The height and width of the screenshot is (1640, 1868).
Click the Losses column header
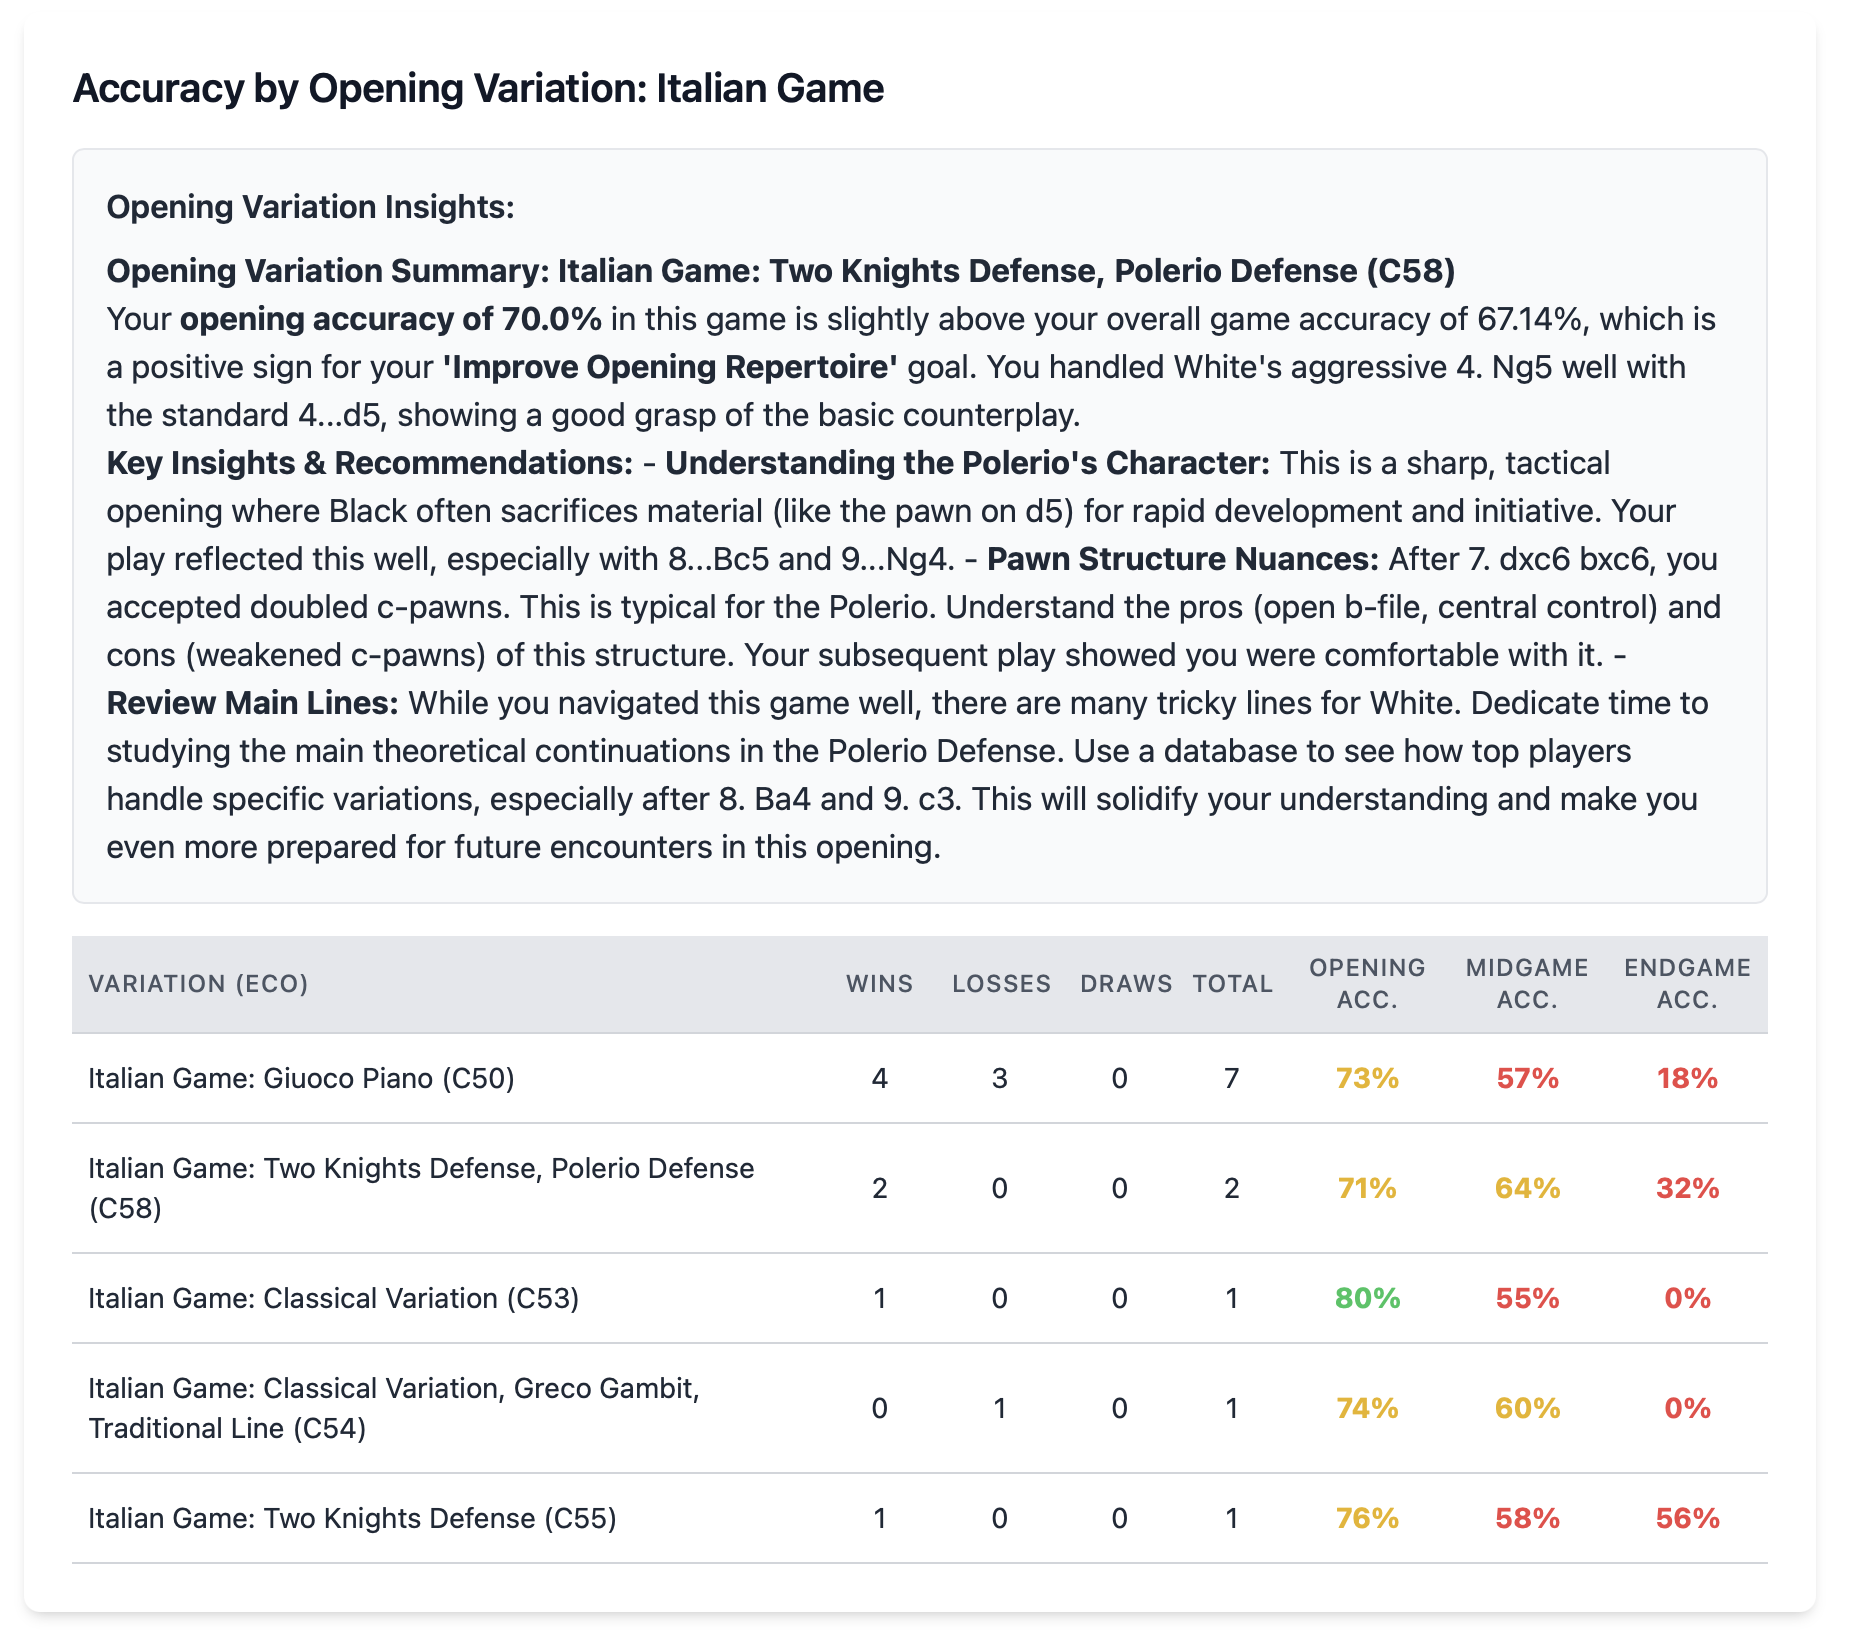tap(1001, 984)
